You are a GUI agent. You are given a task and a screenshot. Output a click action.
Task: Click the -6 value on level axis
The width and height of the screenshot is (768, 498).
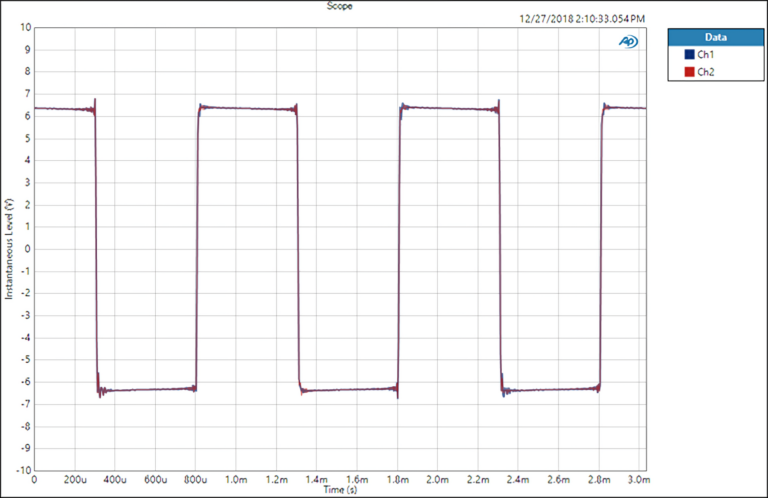tap(25, 381)
